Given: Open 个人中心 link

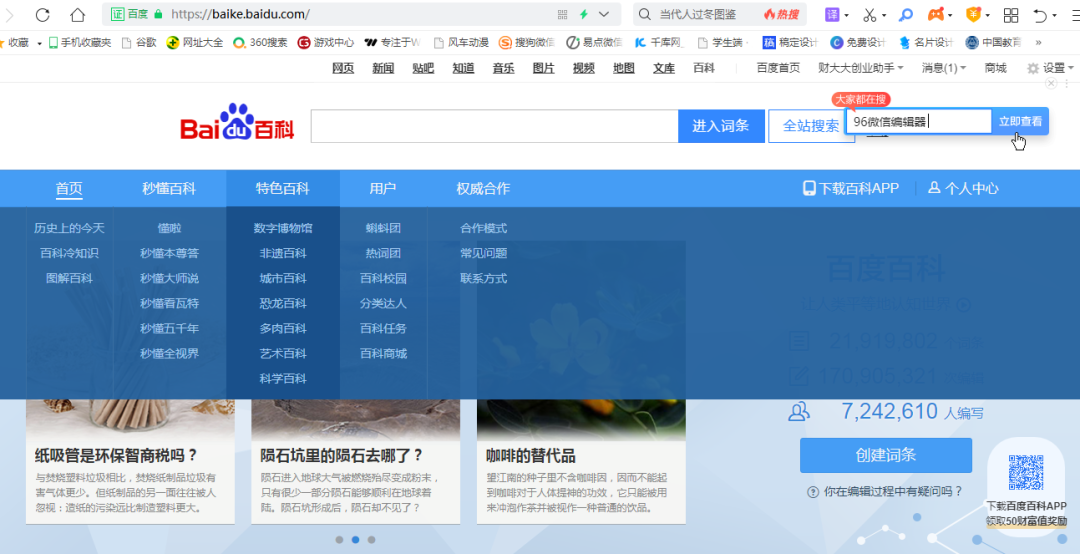Looking at the screenshot, I should click(964, 188).
